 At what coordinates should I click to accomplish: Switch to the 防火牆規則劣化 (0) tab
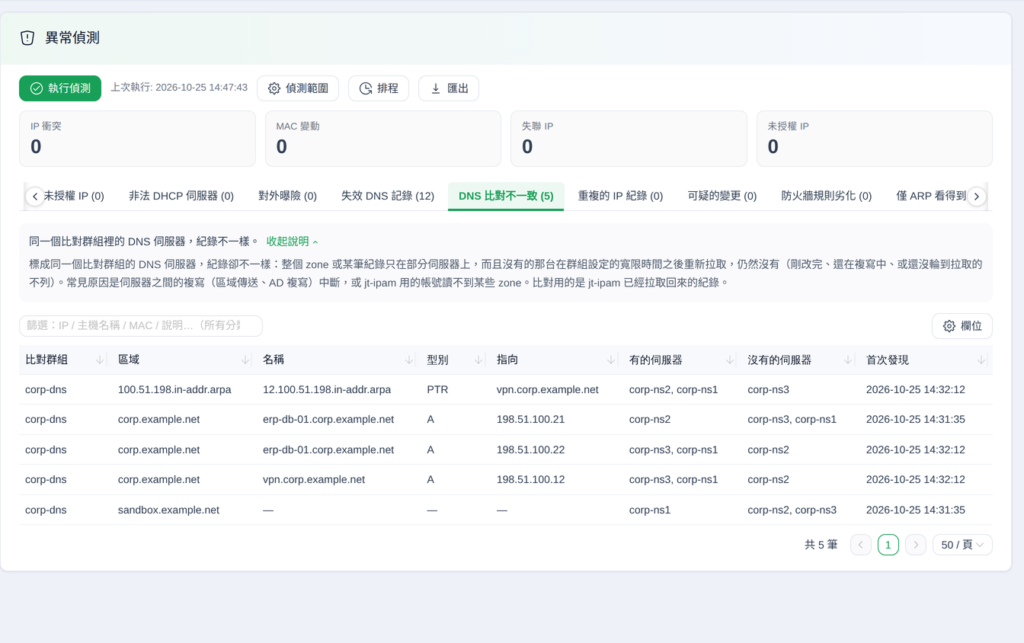click(x=826, y=196)
